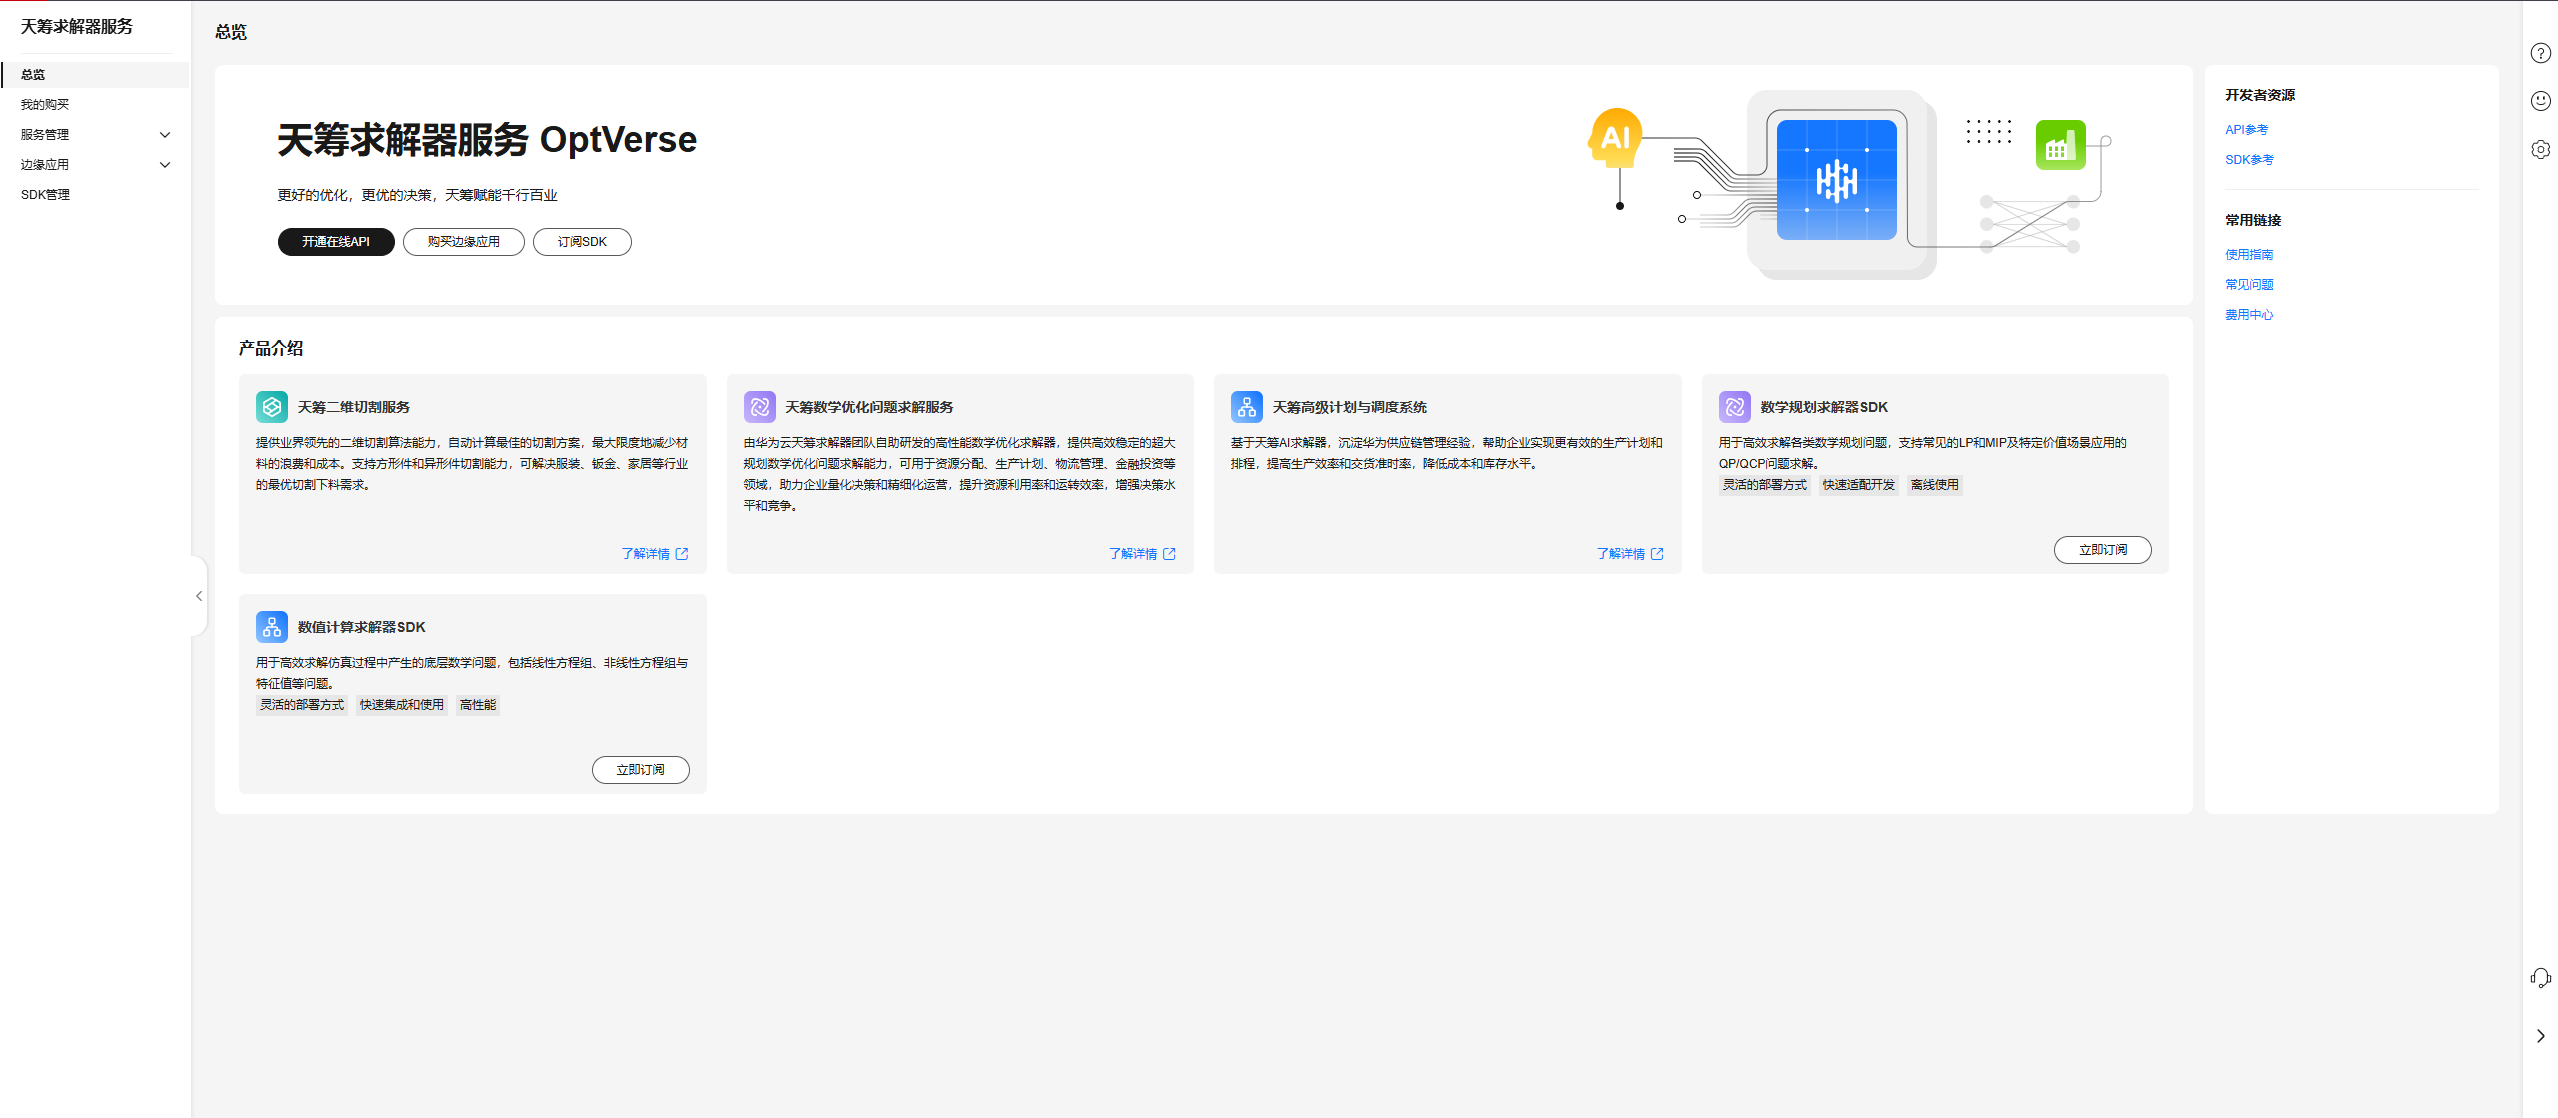
Task: Click external link icon in 天筹二维切割服务 card
Action: coord(682,554)
